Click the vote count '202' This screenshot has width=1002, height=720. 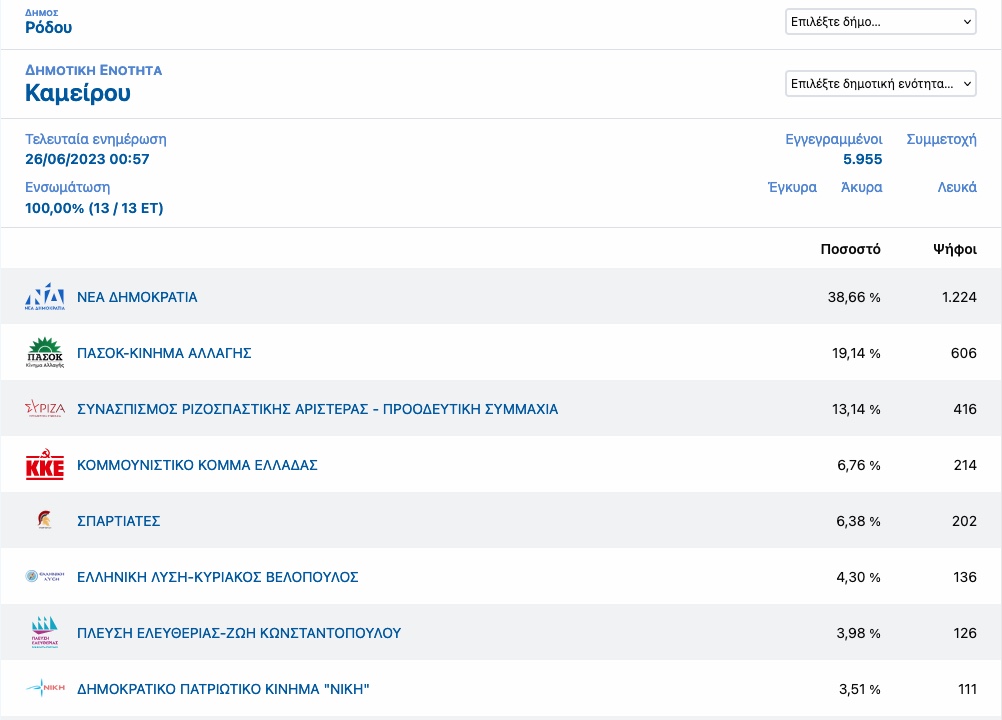964,521
